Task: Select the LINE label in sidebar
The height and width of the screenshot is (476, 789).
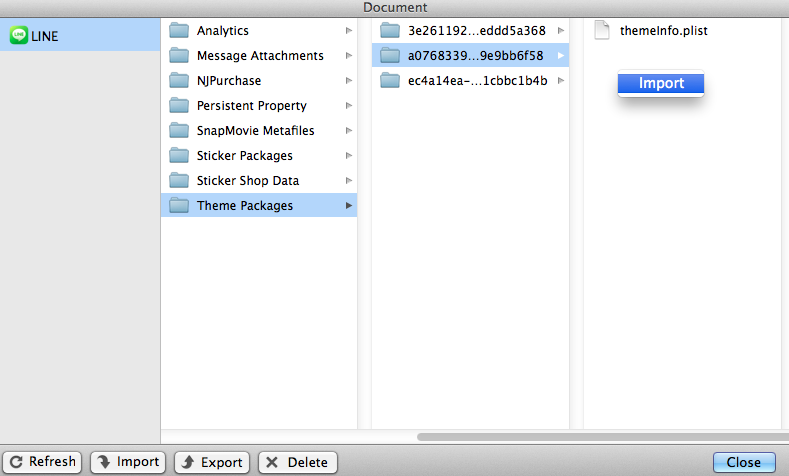Action: 45,36
